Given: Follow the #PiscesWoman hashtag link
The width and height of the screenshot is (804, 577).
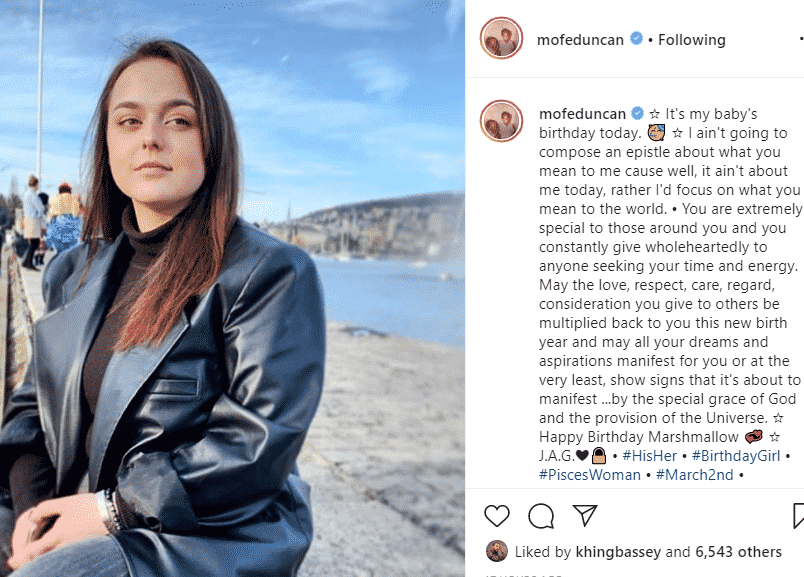Looking at the screenshot, I should (x=590, y=474).
